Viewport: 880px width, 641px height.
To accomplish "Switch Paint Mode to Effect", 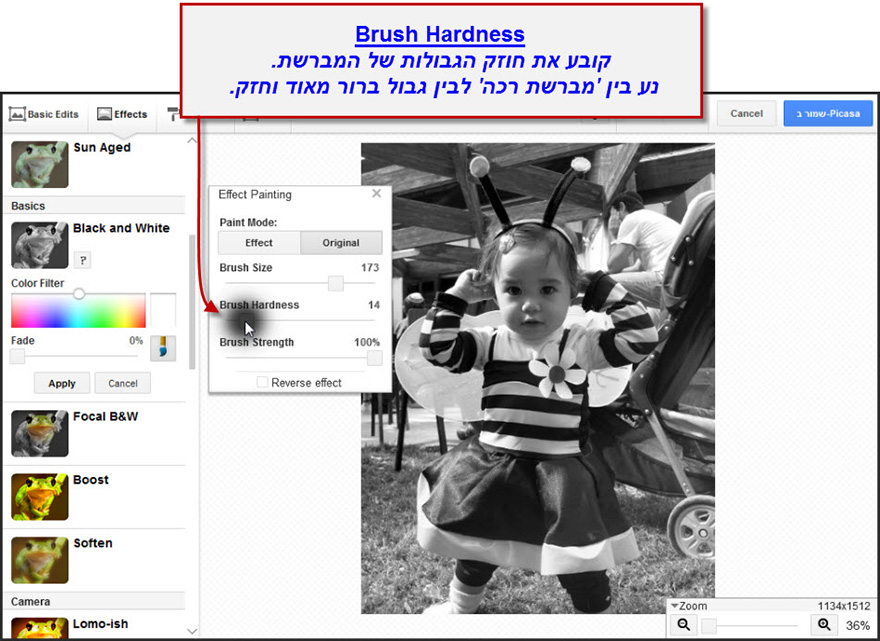I will [259, 243].
